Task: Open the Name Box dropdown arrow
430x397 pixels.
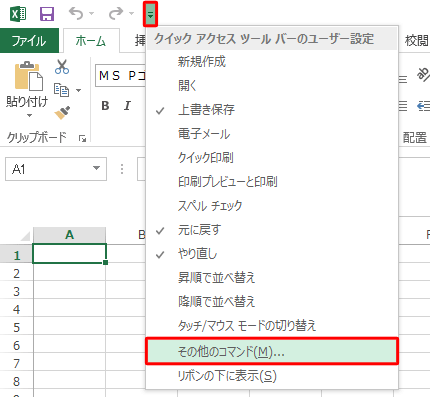Action: [97, 168]
